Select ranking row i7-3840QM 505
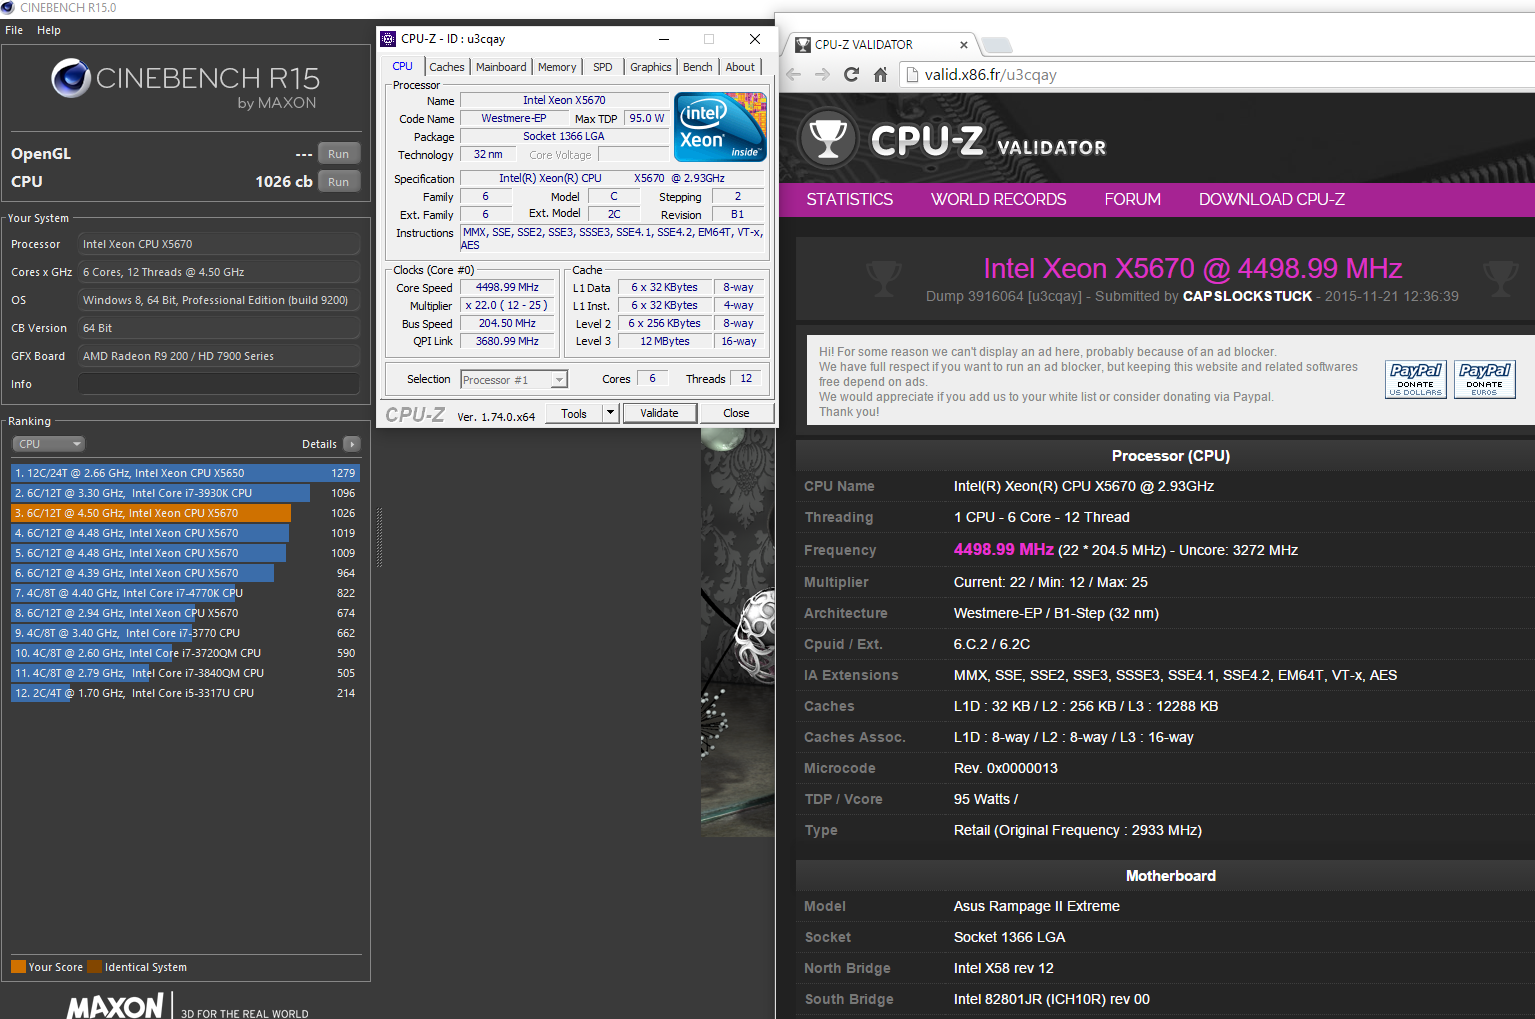This screenshot has width=1535, height=1019. (185, 673)
